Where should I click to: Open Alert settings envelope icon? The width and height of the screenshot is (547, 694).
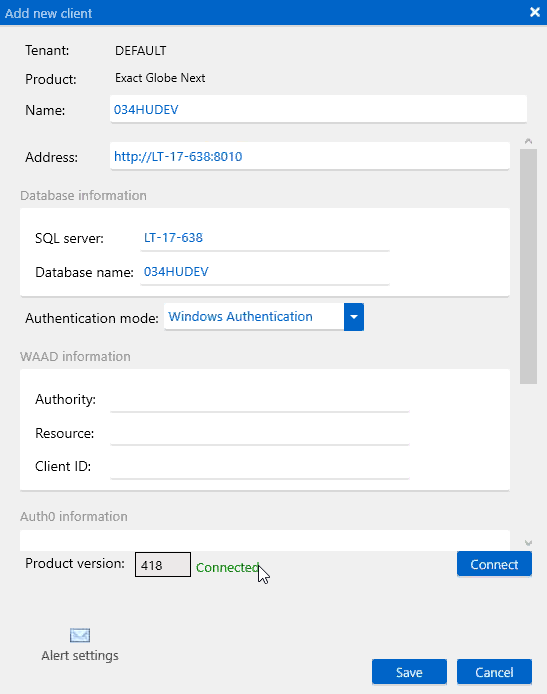(80, 635)
